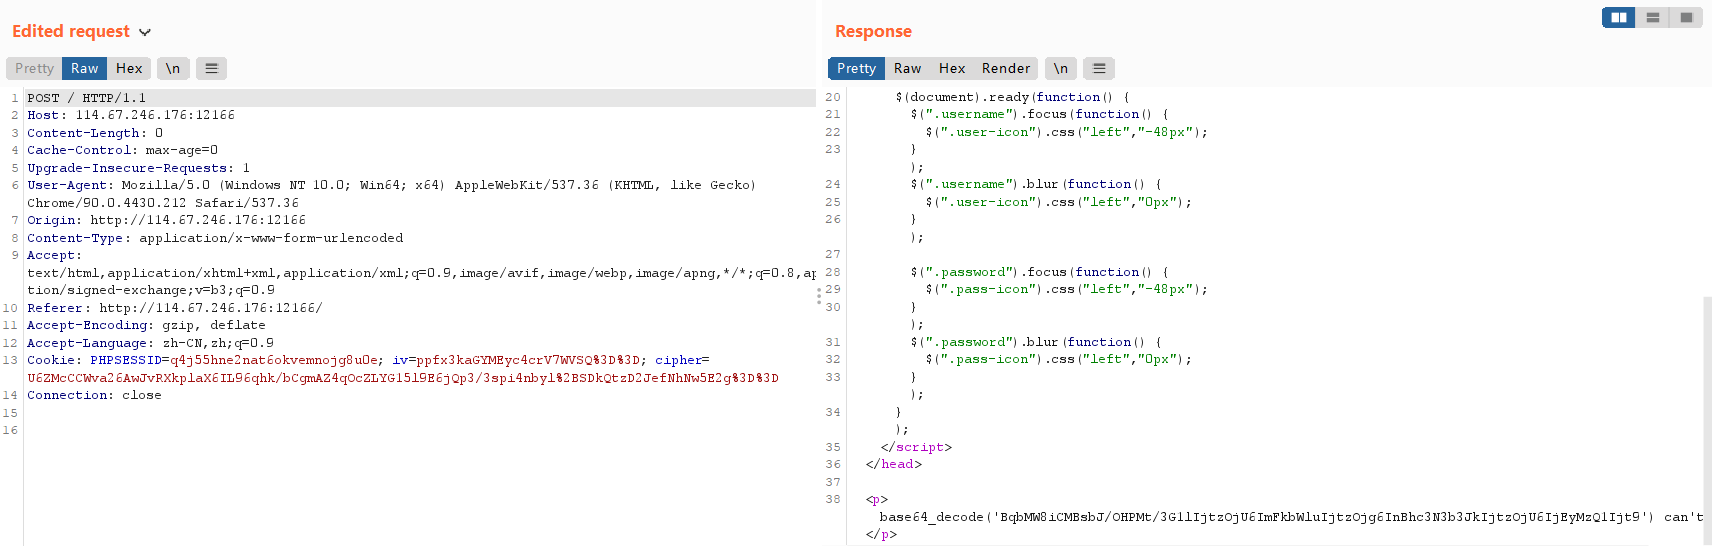Image resolution: width=1712 pixels, height=546 pixels.
Task: Click the Host: 114.67.246.176:12166 header line
Action: (131, 115)
